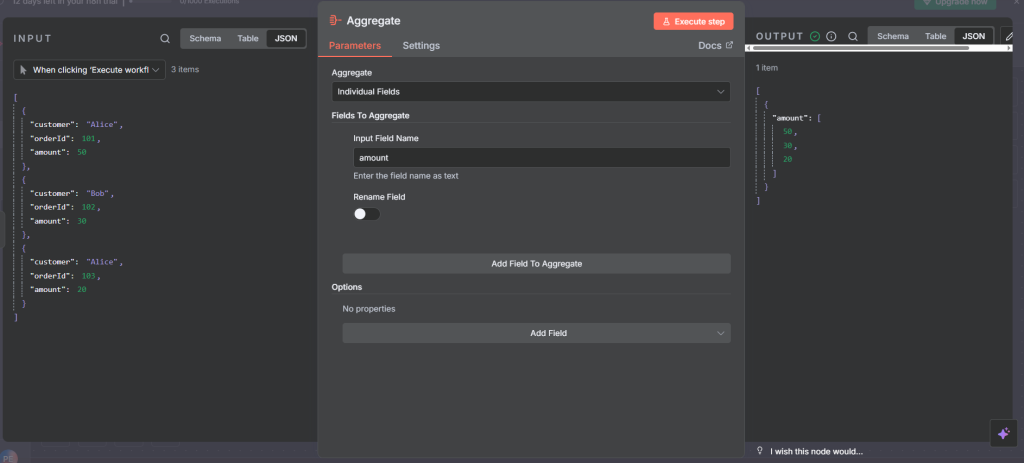Select the Parameters tab

pos(354,45)
